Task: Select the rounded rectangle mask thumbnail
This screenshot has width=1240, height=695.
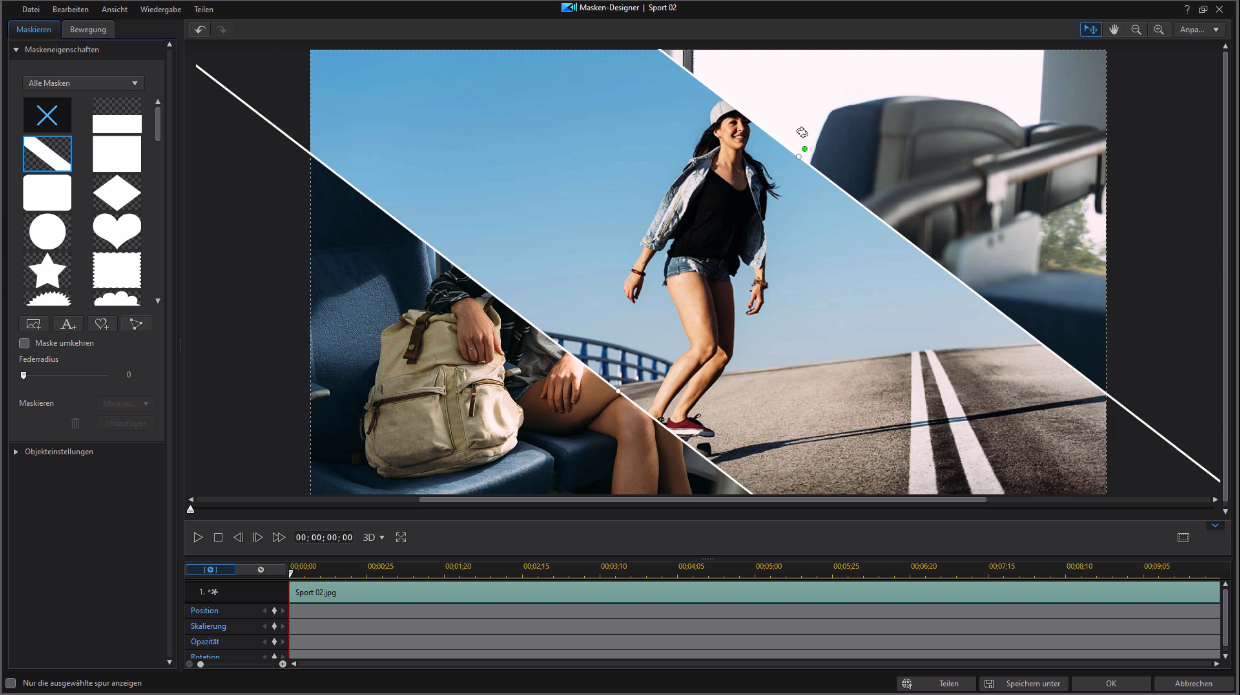Action: point(47,193)
